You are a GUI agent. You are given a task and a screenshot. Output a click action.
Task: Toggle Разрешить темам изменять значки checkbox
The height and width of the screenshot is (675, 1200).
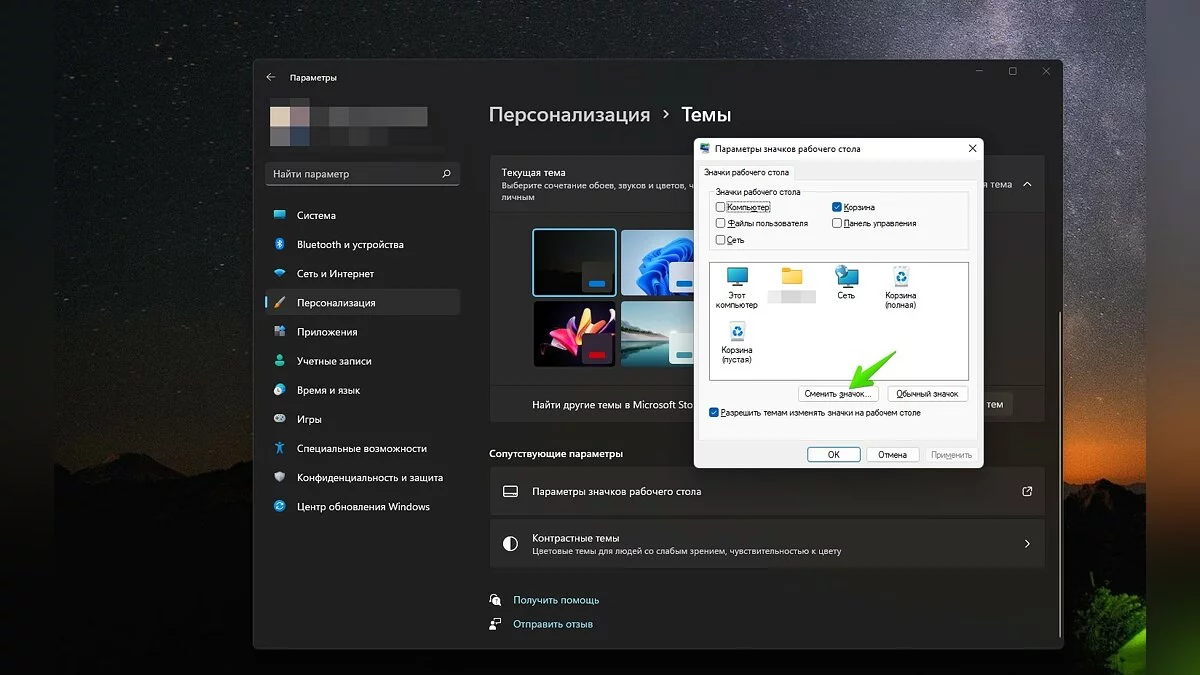713,412
